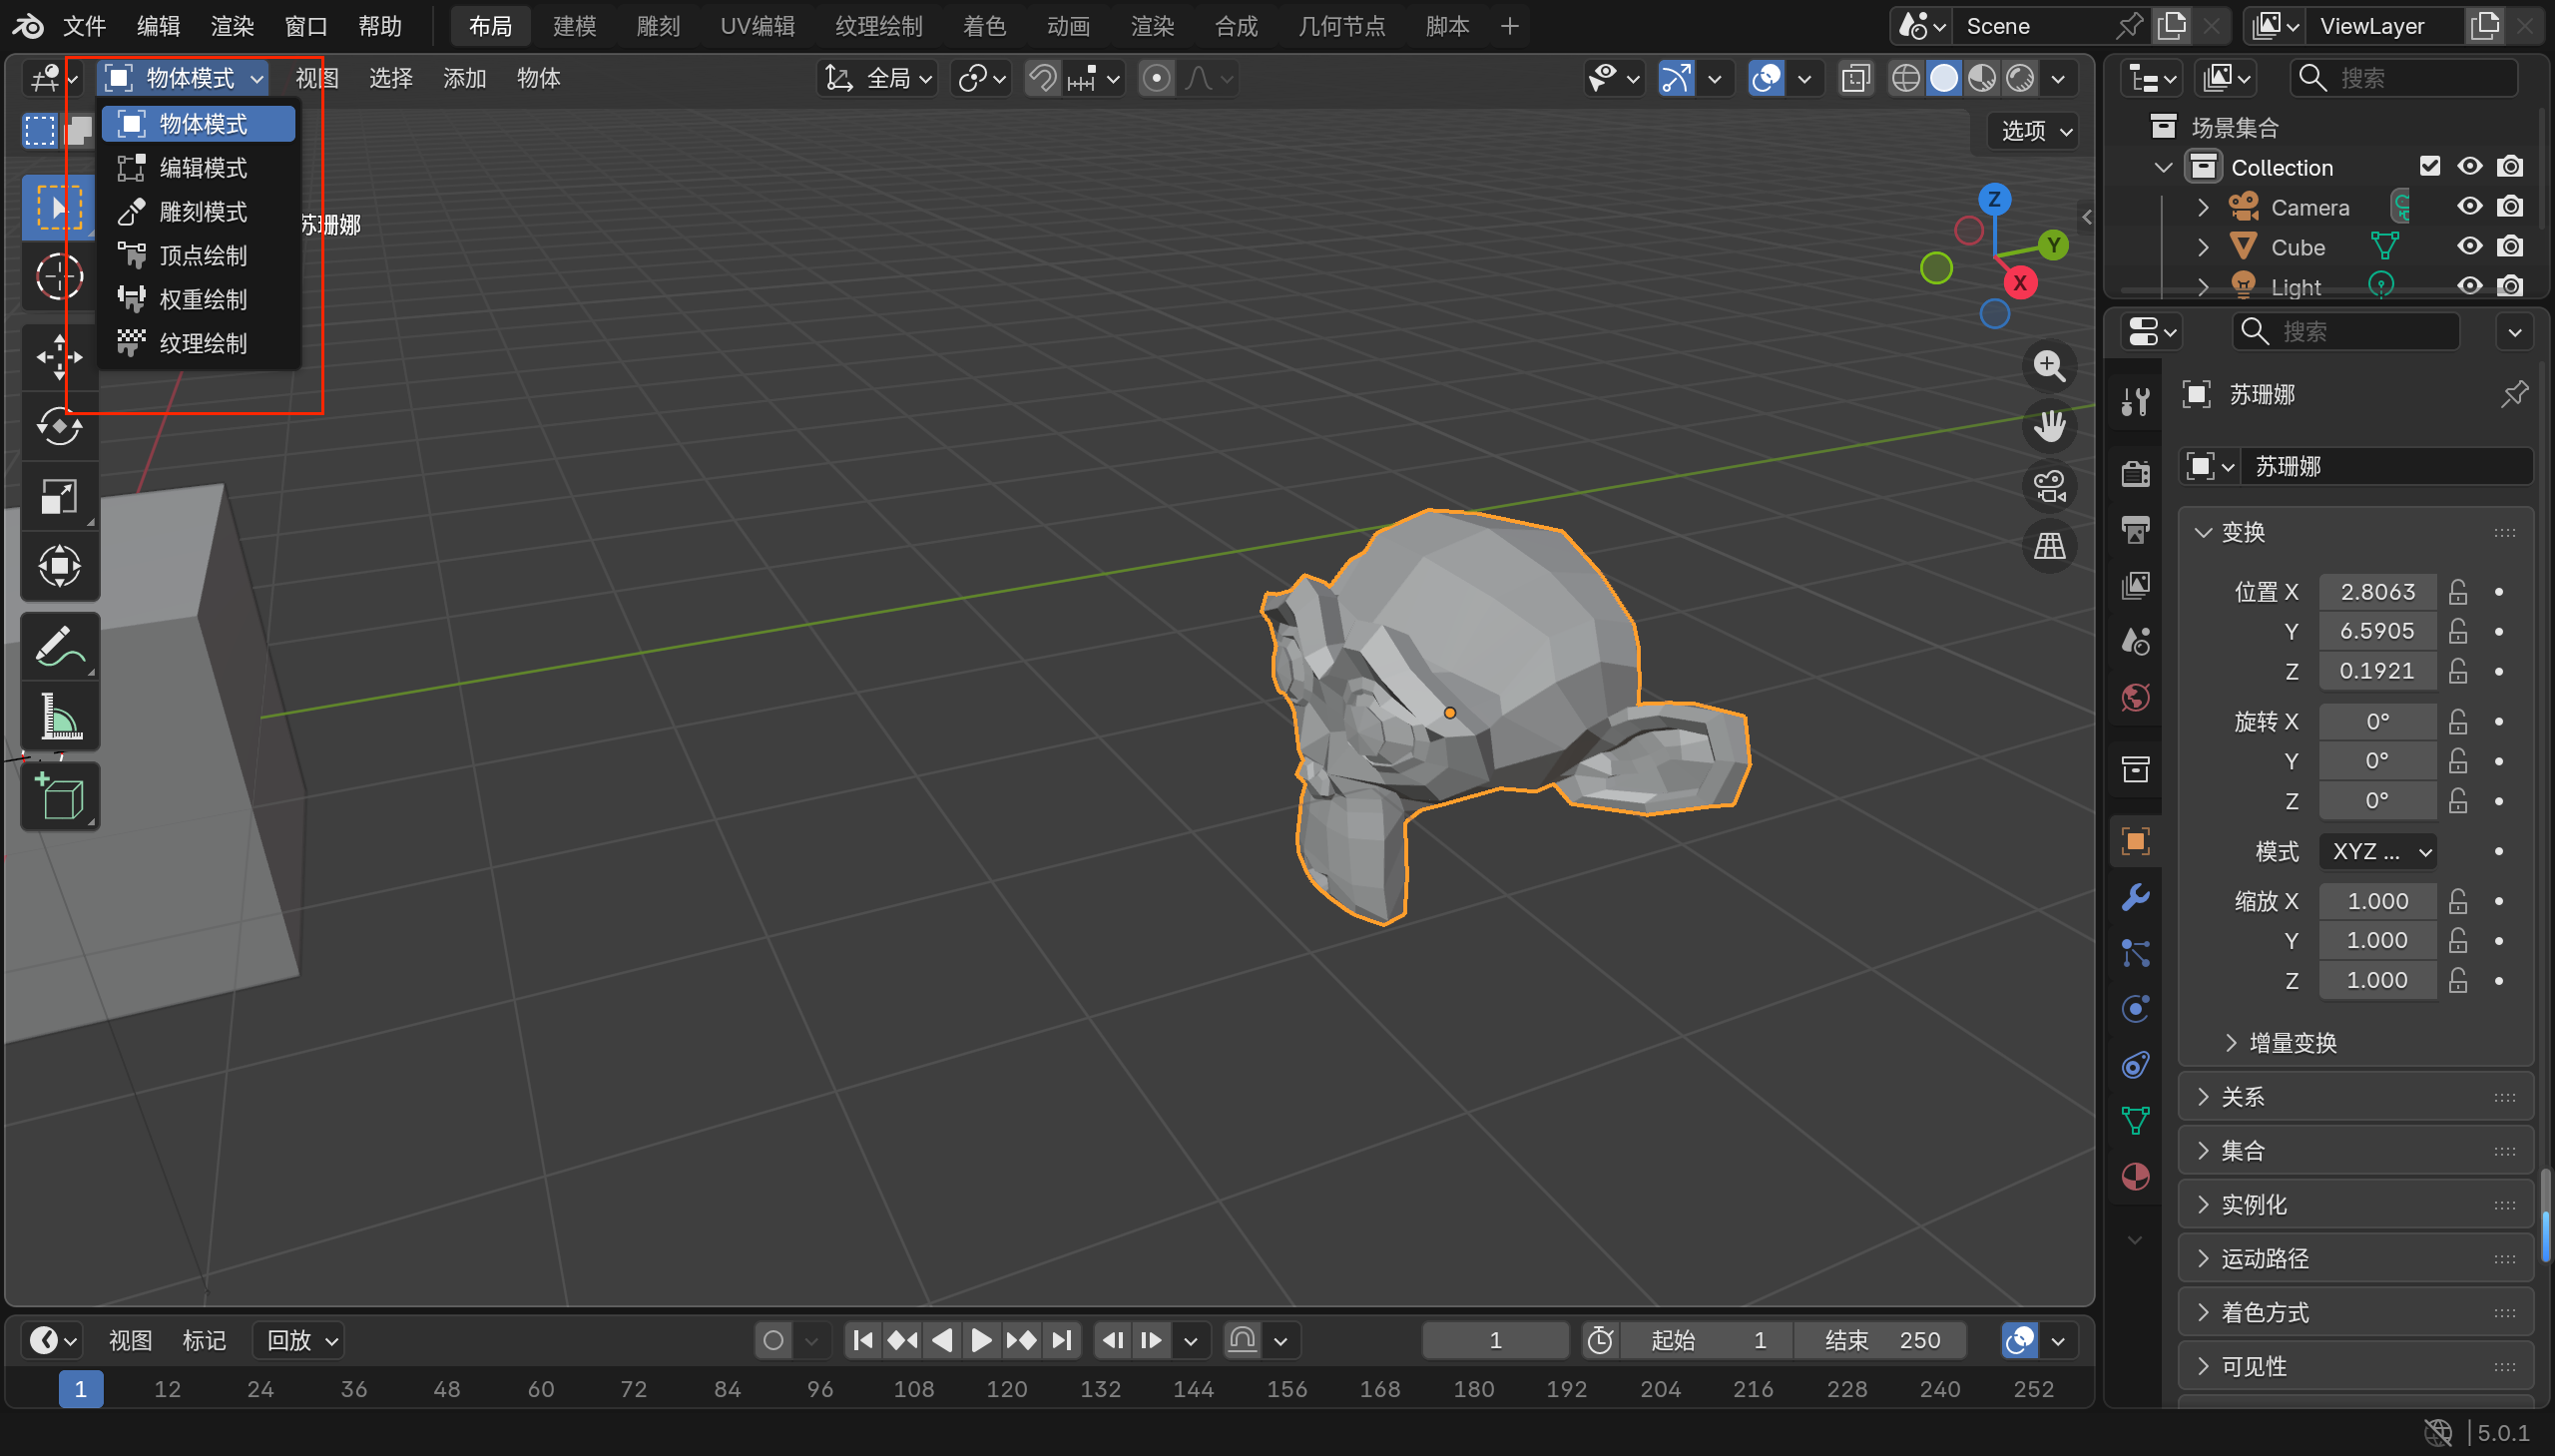Click the 位置 X value field
2555x1456 pixels.
tap(2377, 592)
